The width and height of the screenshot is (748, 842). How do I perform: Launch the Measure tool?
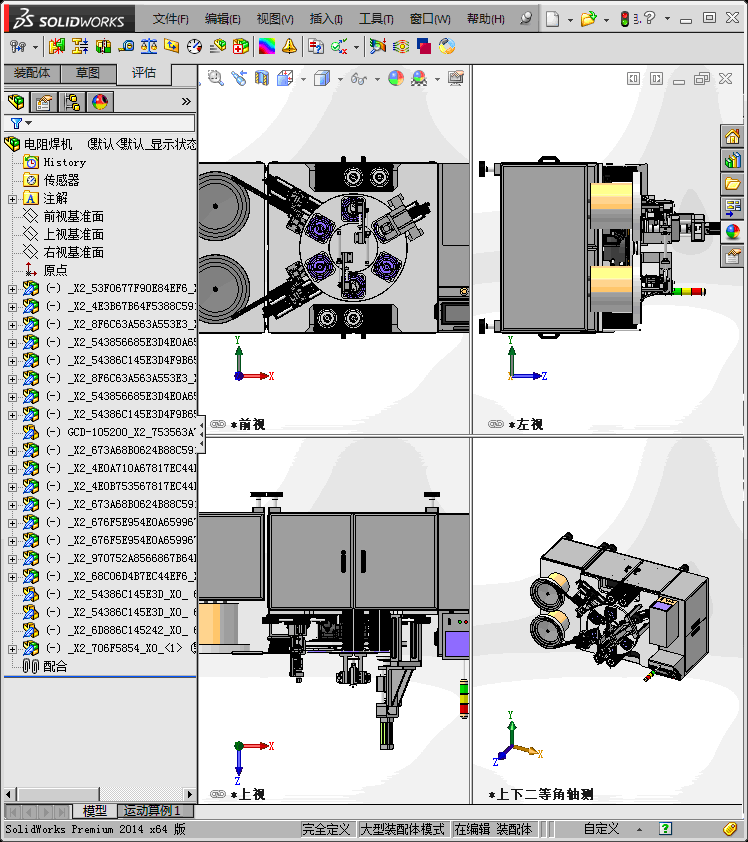pos(126,47)
